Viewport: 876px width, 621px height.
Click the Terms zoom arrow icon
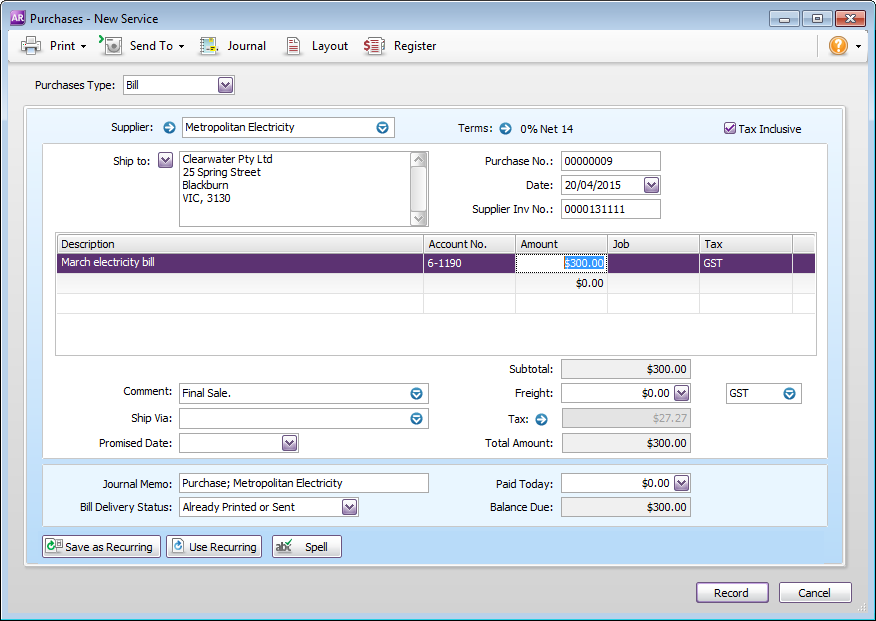click(505, 128)
